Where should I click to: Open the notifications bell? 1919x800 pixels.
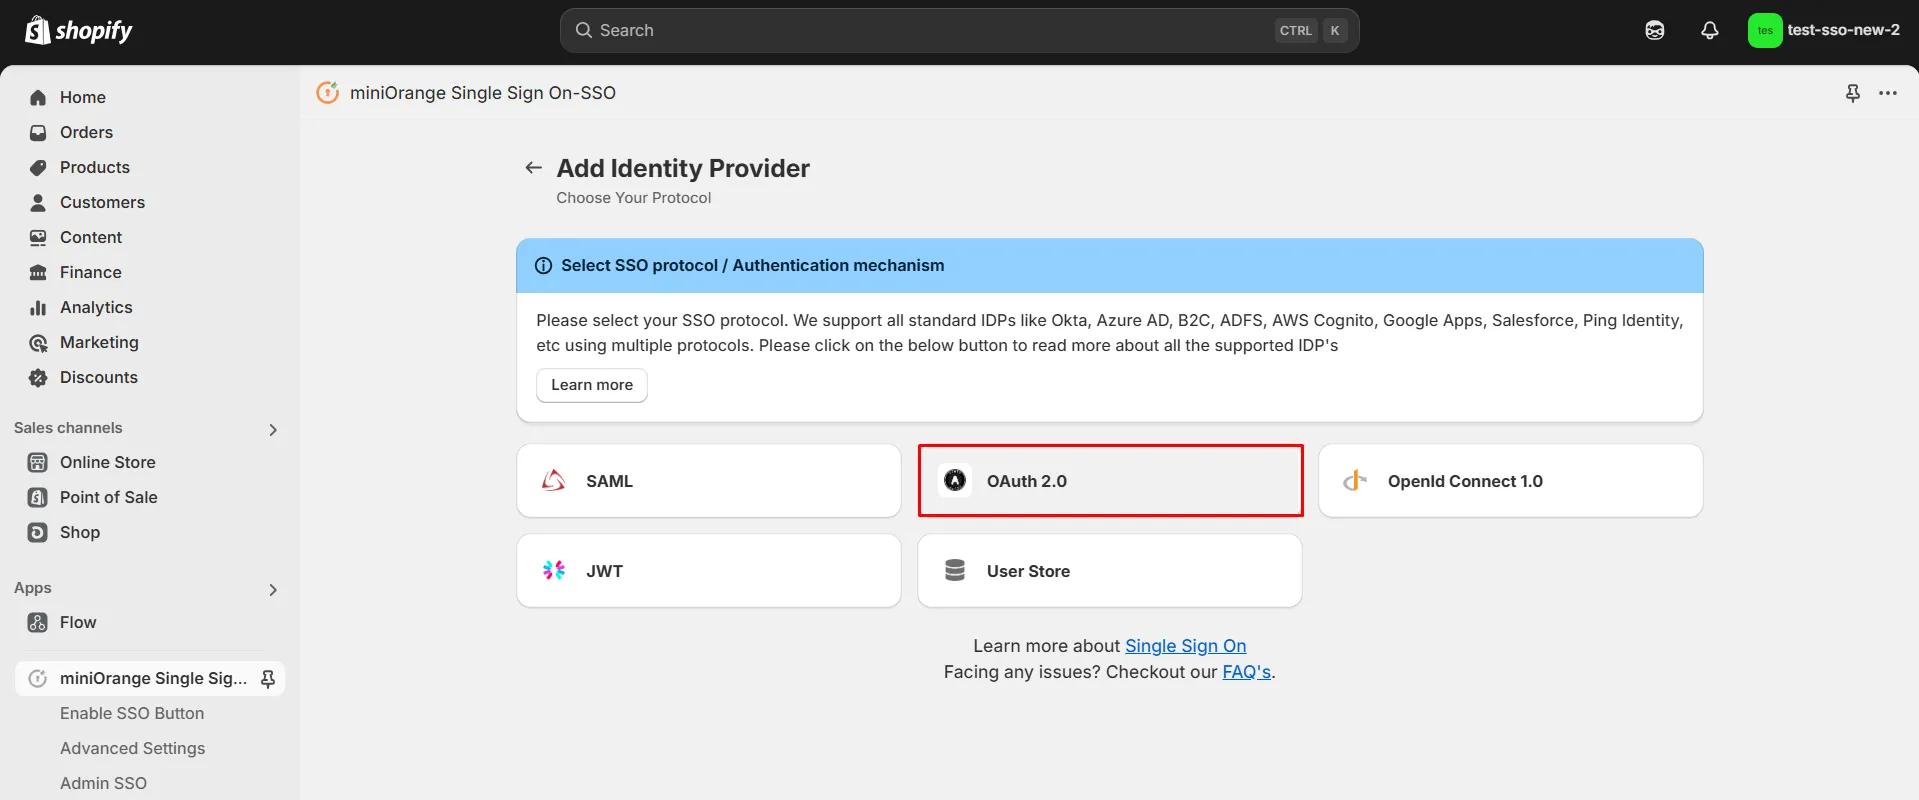(1710, 31)
